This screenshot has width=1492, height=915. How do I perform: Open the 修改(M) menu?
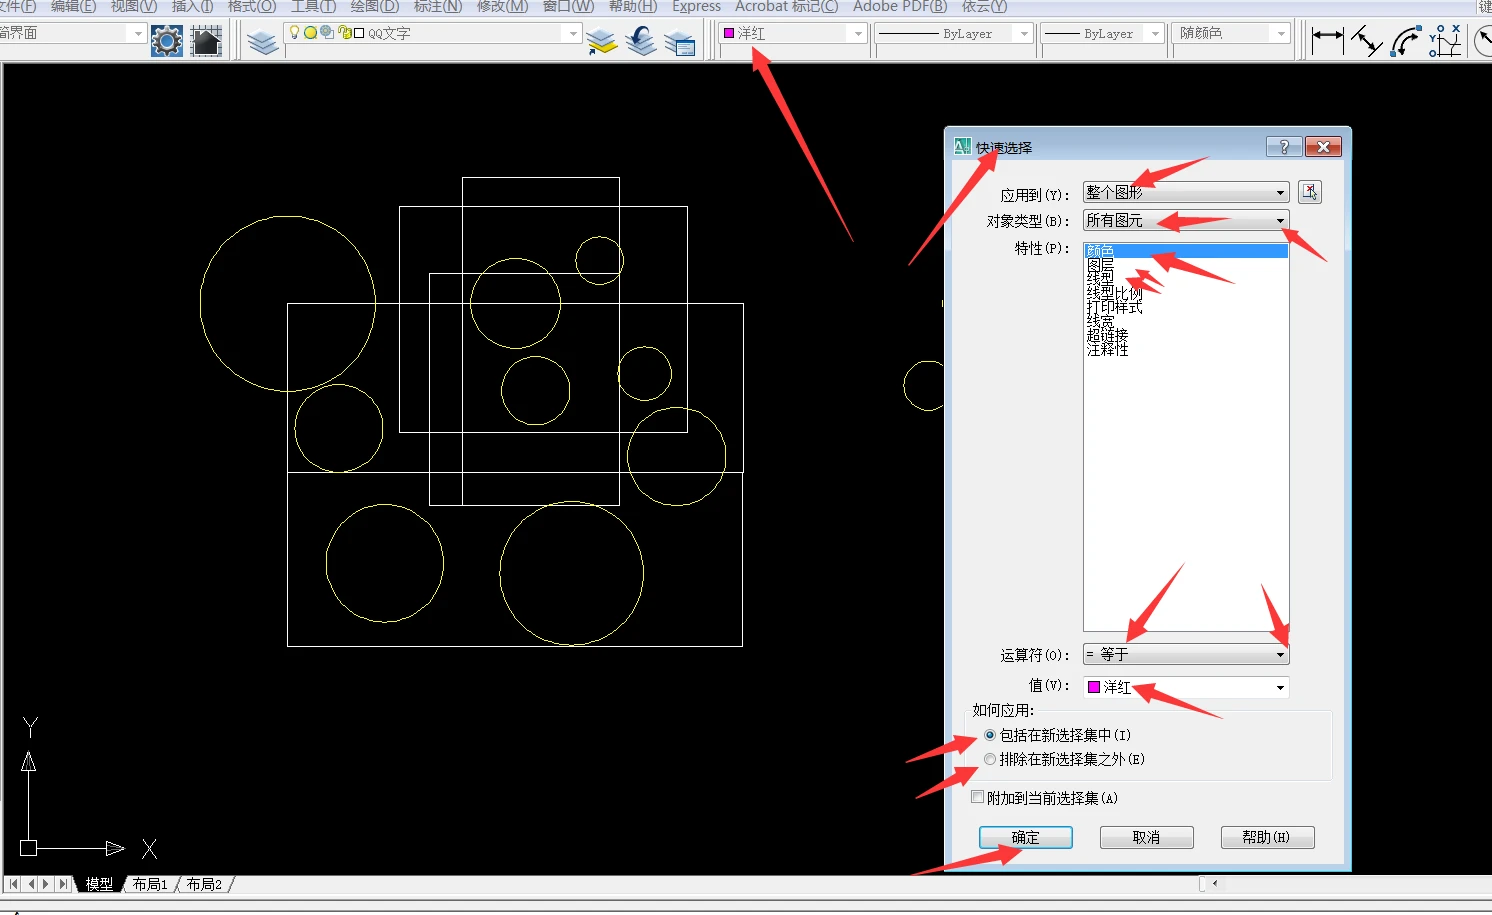click(502, 7)
